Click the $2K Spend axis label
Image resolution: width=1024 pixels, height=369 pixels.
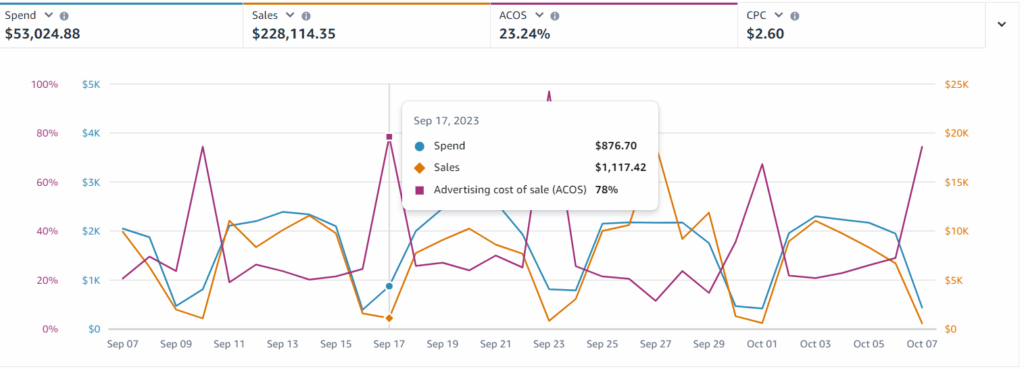tap(90, 231)
